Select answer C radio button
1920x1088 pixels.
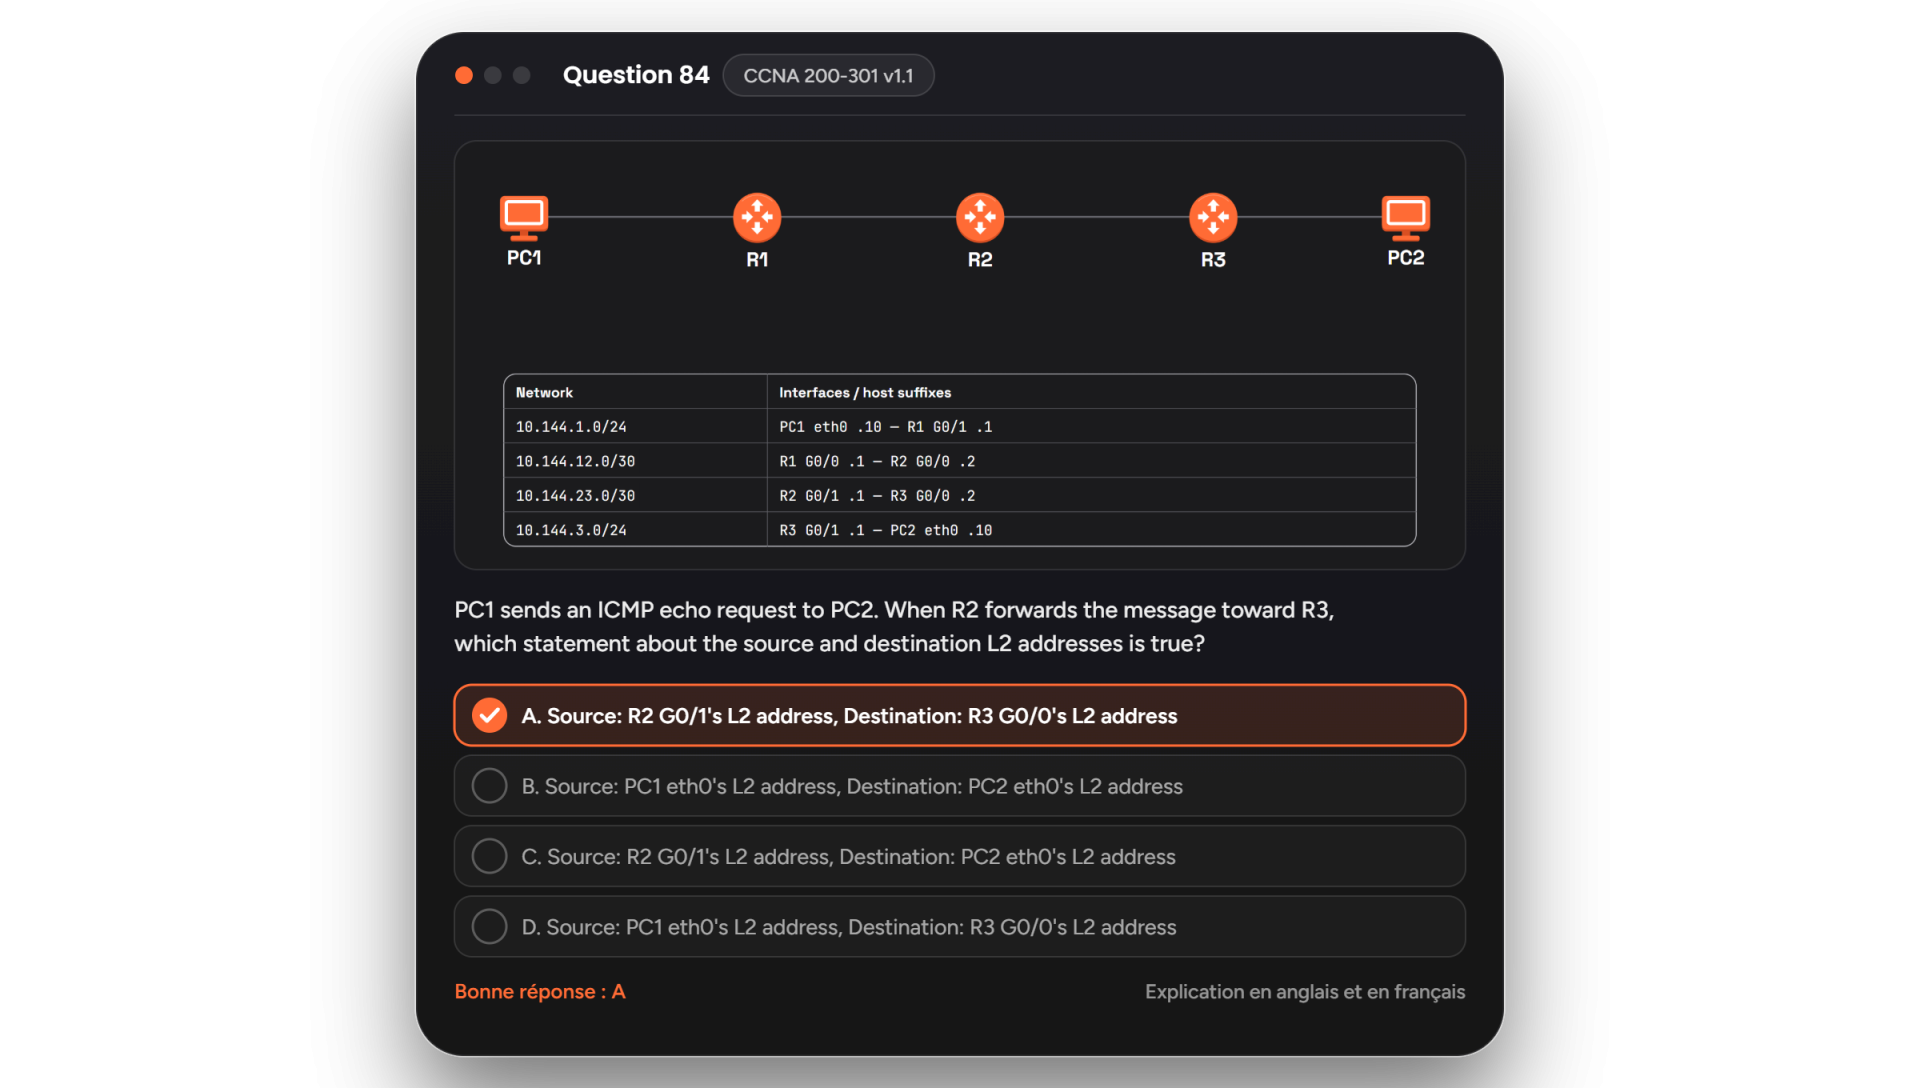[x=489, y=856]
